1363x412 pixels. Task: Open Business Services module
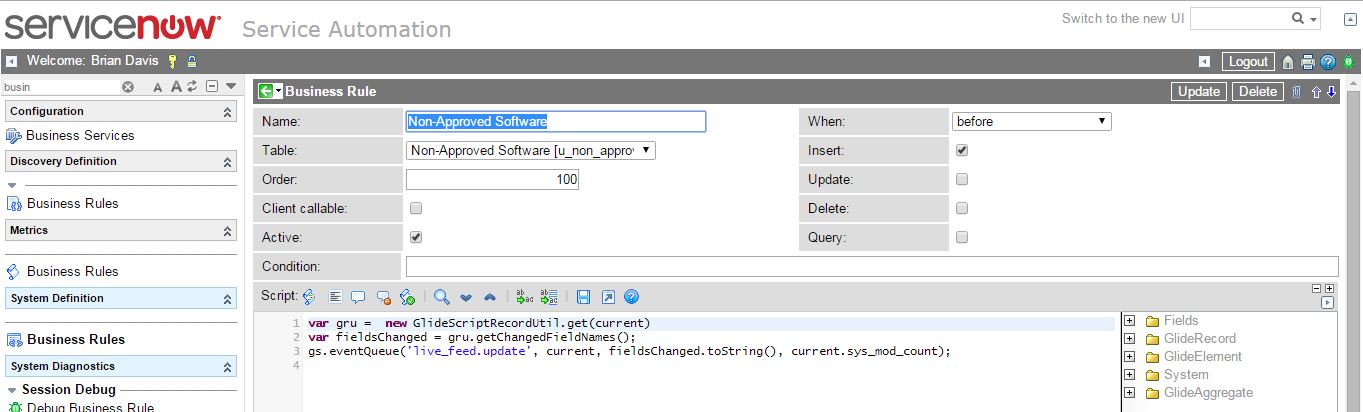click(79, 135)
